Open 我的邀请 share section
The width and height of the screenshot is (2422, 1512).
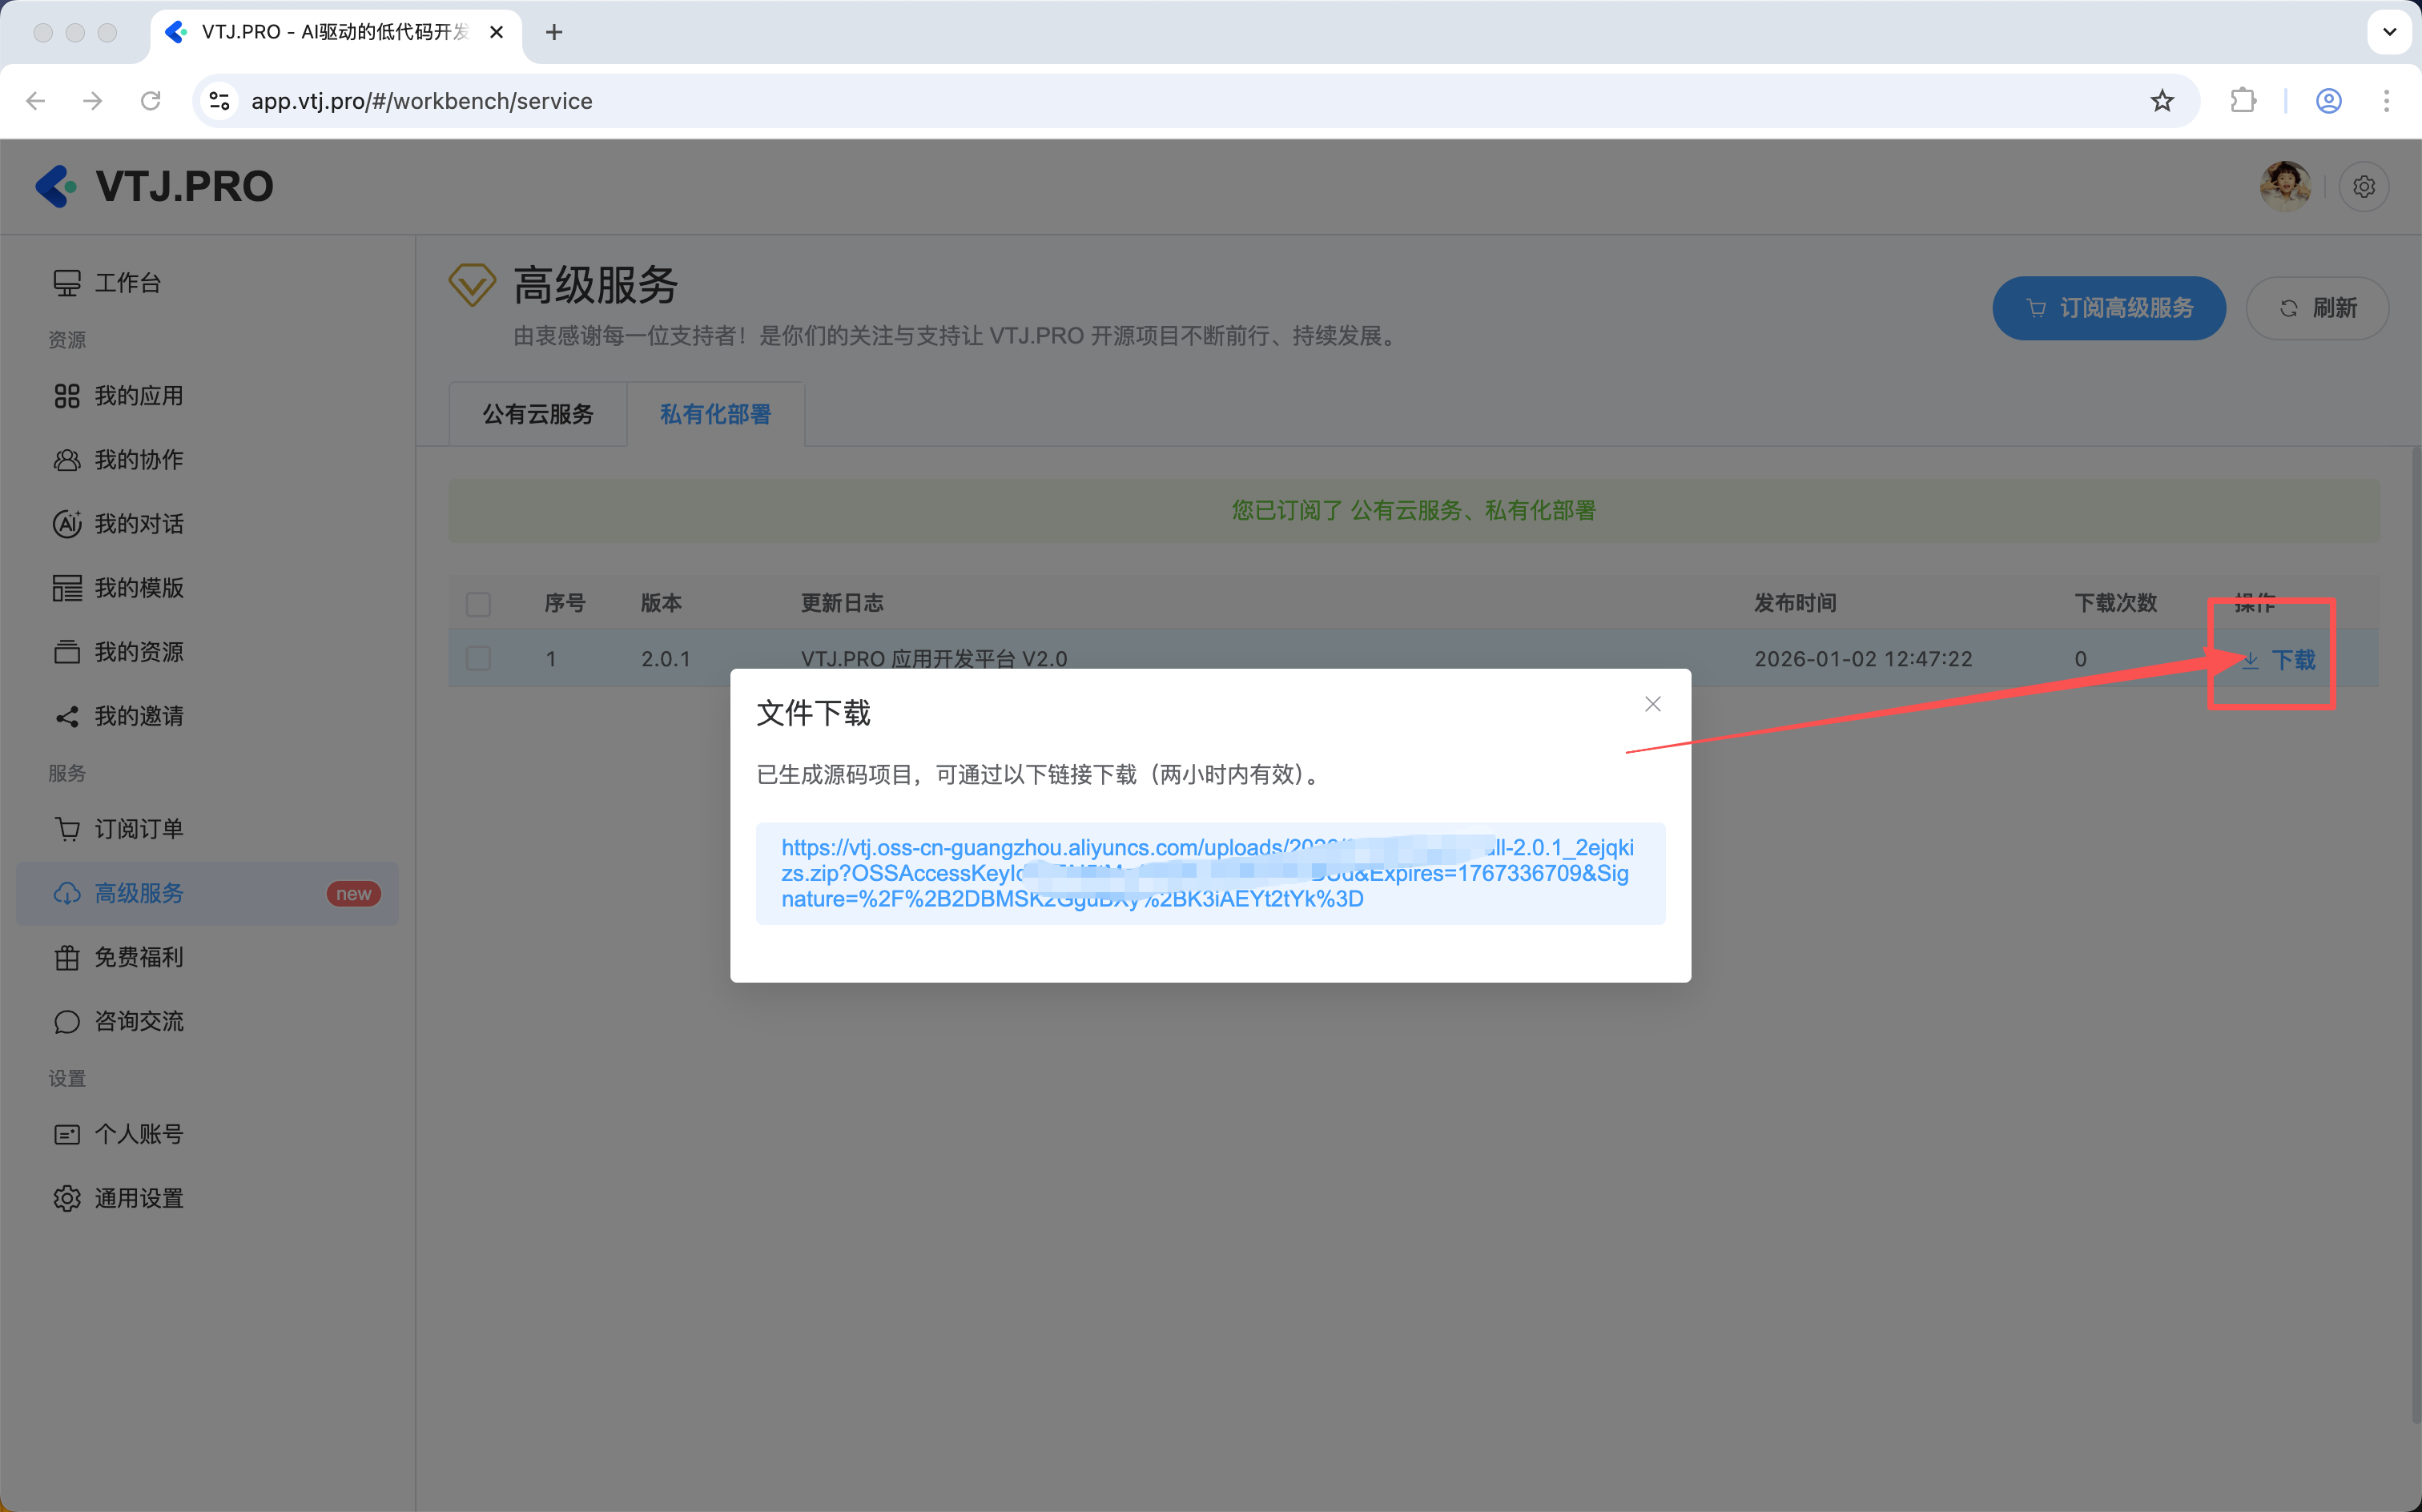pyautogui.click(x=138, y=716)
